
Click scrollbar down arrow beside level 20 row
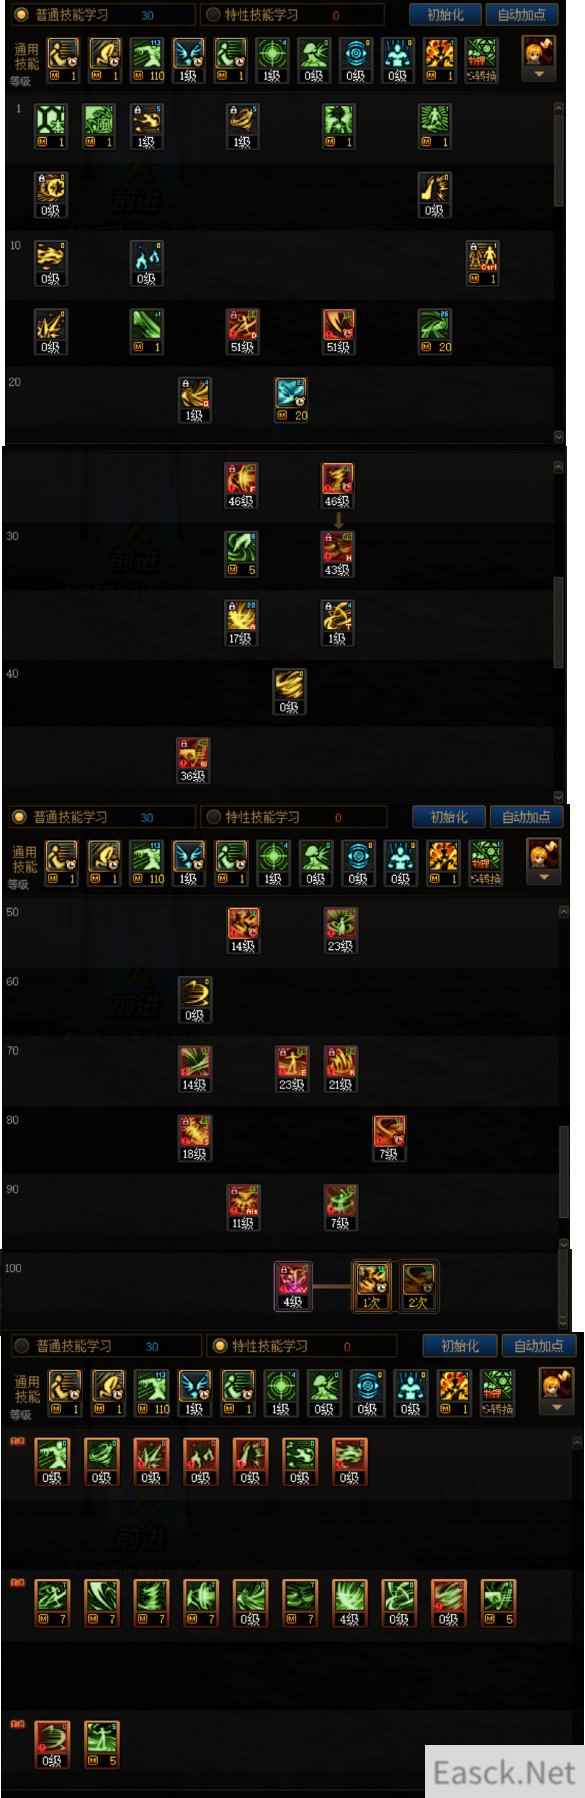coord(560,437)
